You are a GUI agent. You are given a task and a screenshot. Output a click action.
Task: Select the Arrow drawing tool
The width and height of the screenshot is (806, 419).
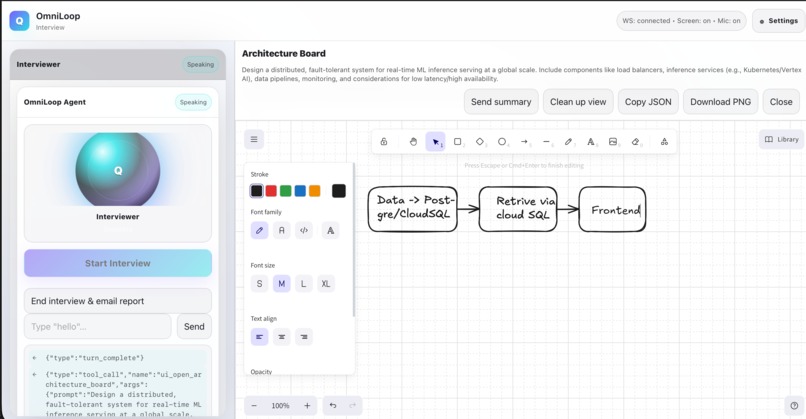coord(524,142)
